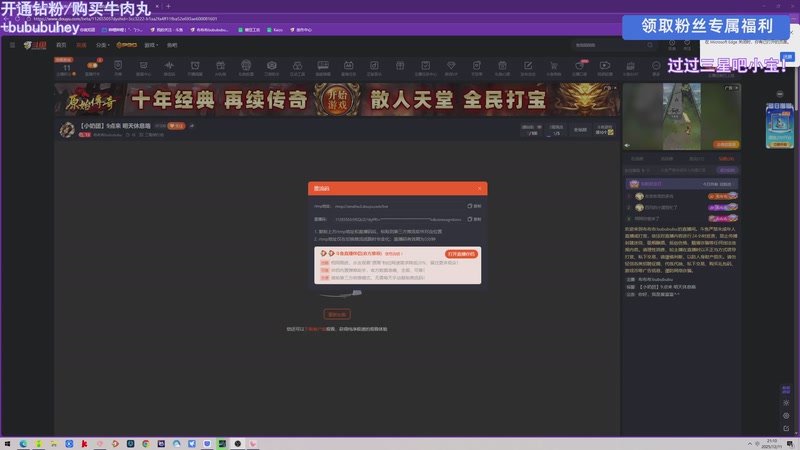This screenshot has width=800, height=450.
Task: Select the orange 直播 navigation tab
Action: tap(81, 45)
